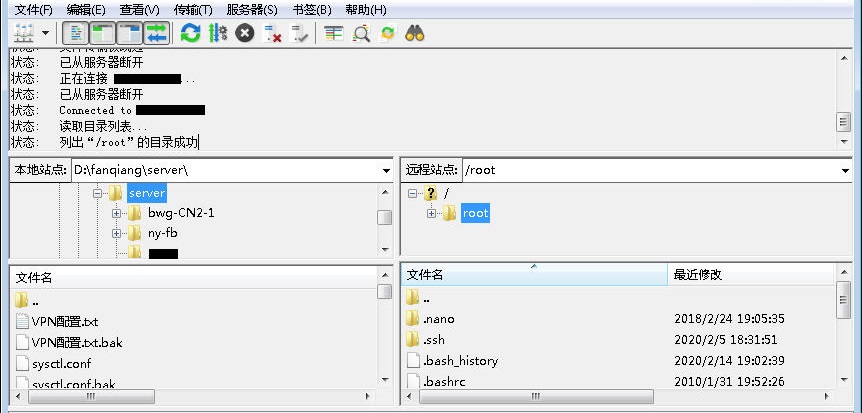Open the Site Manager dropdown arrow
Image resolution: width=862 pixels, height=413 pixels.
pyautogui.click(x=46, y=33)
